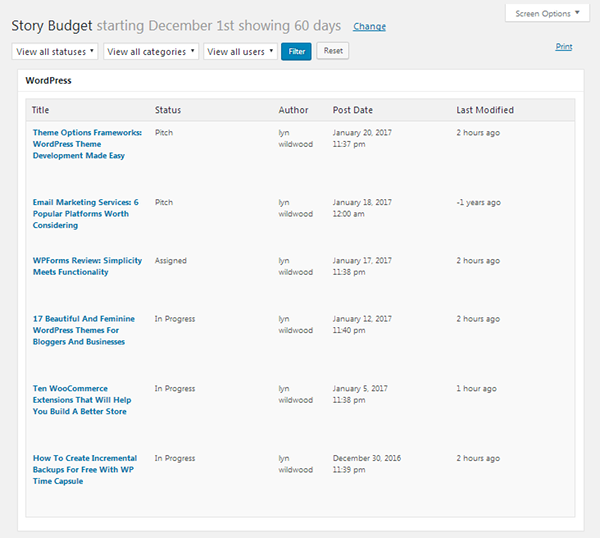This screenshot has width=600, height=538.
Task: Click the January 12, 2017 post date
Action: coord(362,324)
